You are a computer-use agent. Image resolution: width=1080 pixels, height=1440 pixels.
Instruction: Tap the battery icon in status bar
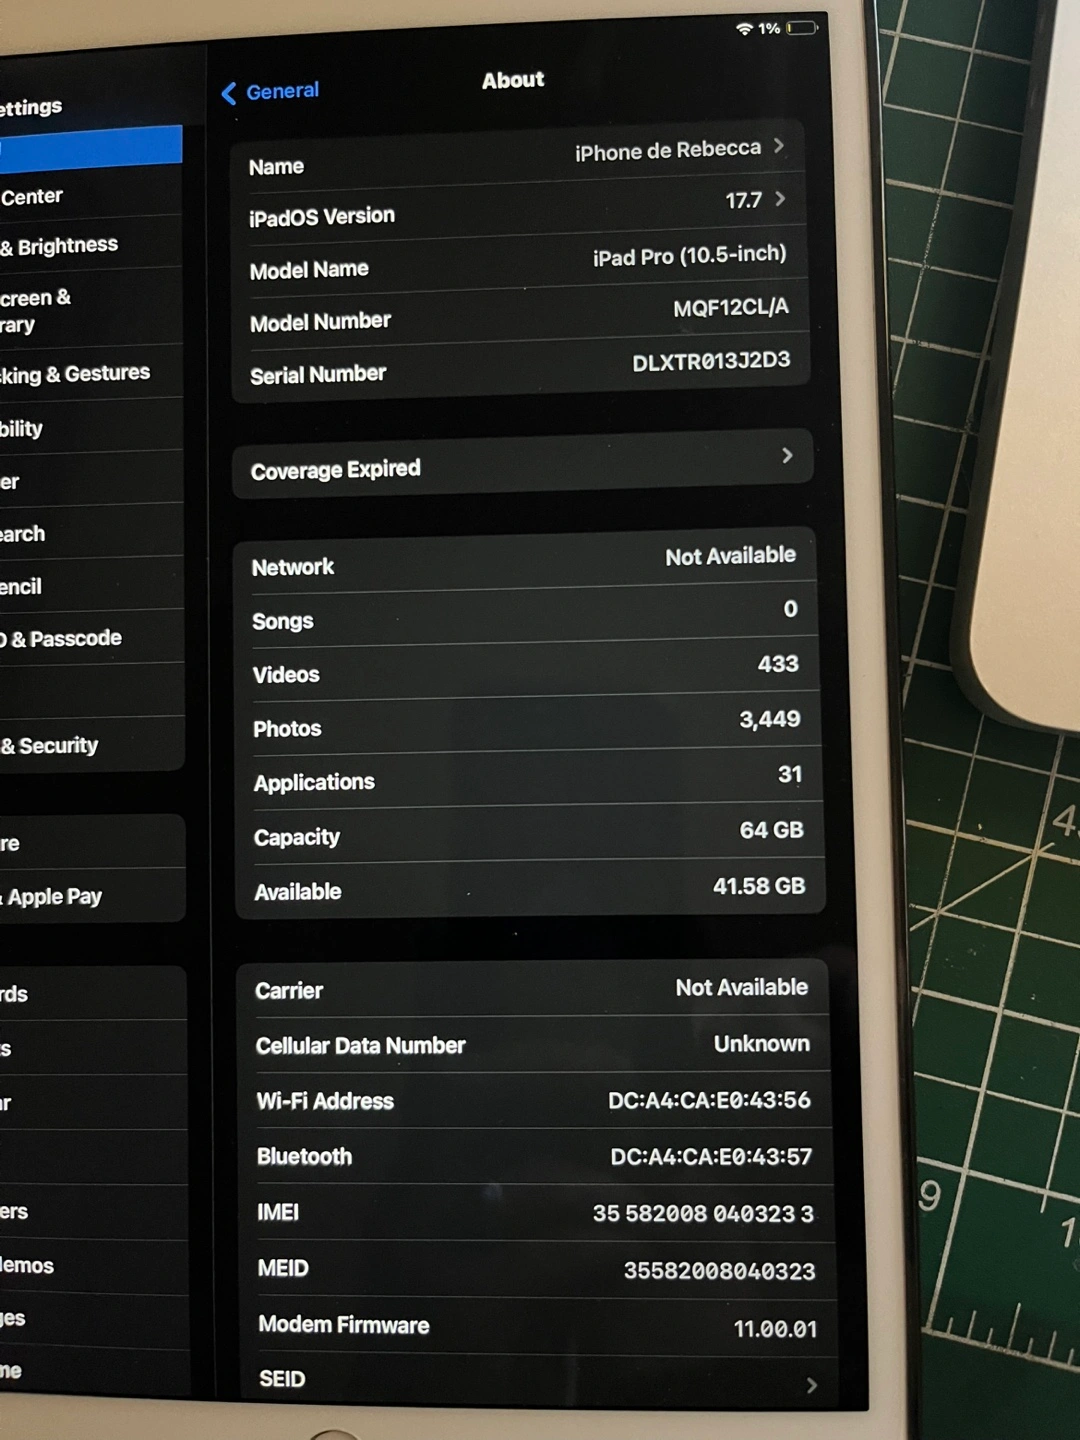(802, 28)
